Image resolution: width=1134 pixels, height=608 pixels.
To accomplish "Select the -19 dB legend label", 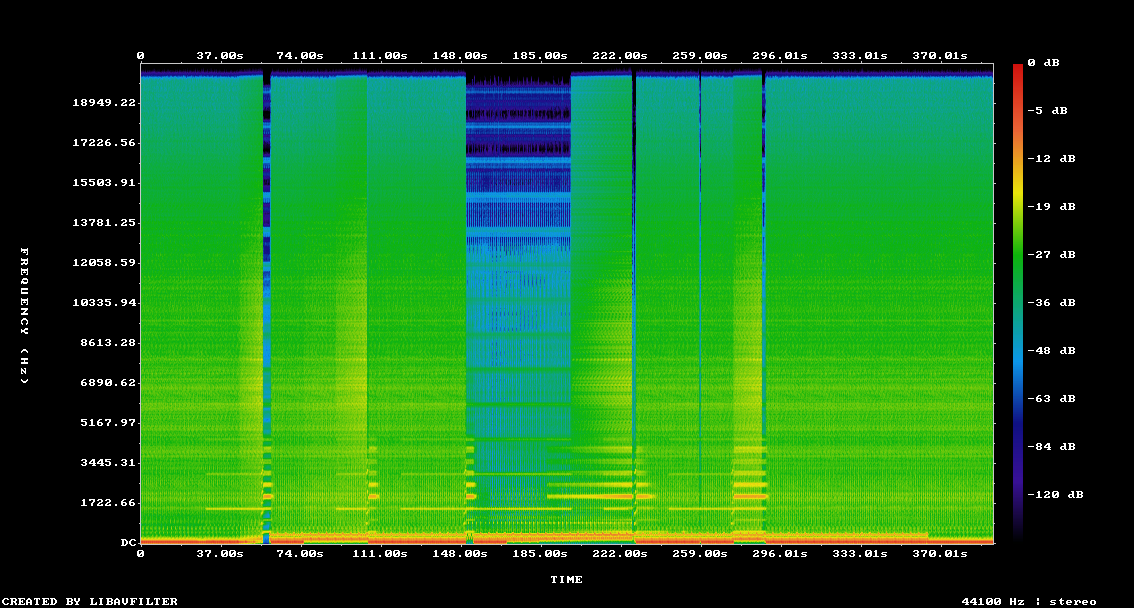I will pos(1050,206).
